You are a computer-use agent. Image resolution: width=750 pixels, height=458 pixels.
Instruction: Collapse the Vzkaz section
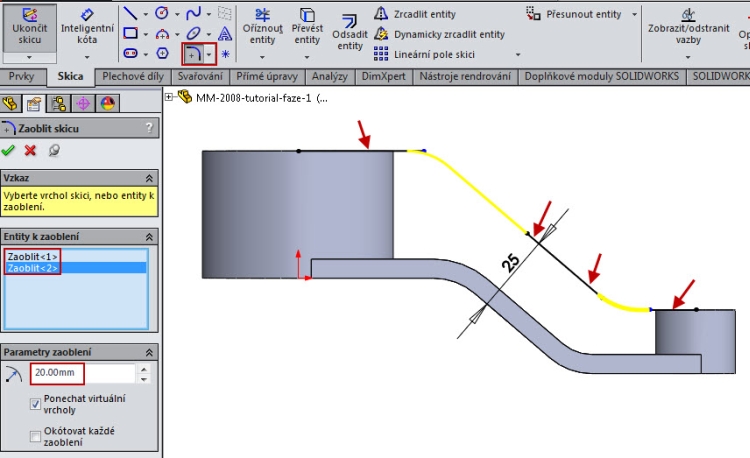[x=149, y=178]
